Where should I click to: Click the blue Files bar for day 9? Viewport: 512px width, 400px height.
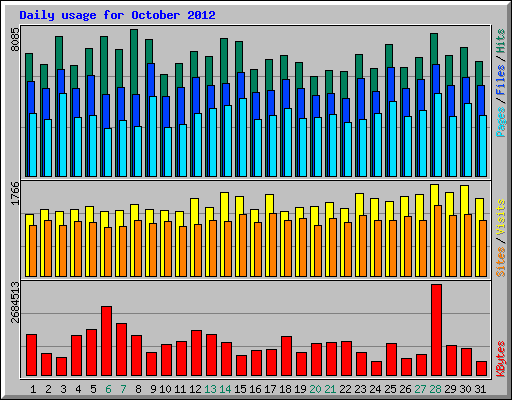coord(151,80)
